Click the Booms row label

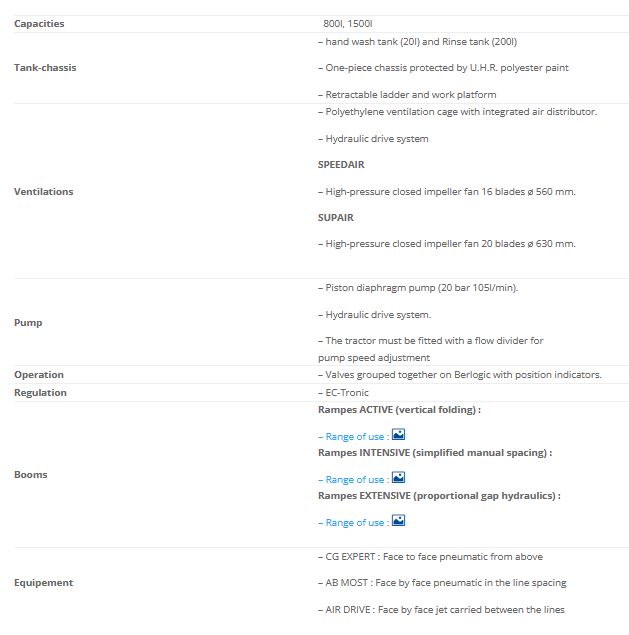31,475
